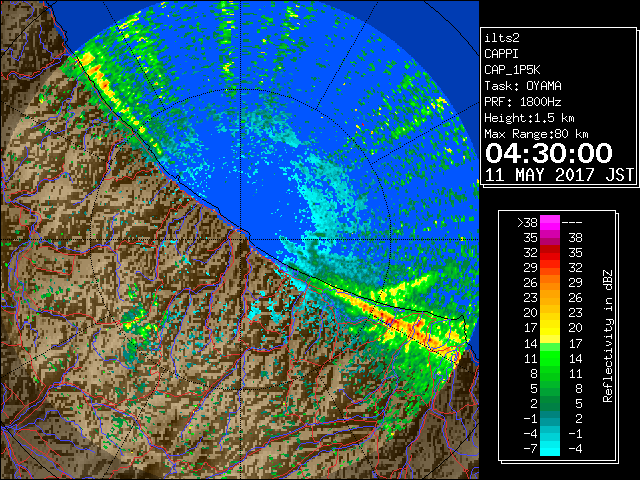Click the '-7' label left of the scale
Viewport: 640px width, 480px height.
pos(530,449)
